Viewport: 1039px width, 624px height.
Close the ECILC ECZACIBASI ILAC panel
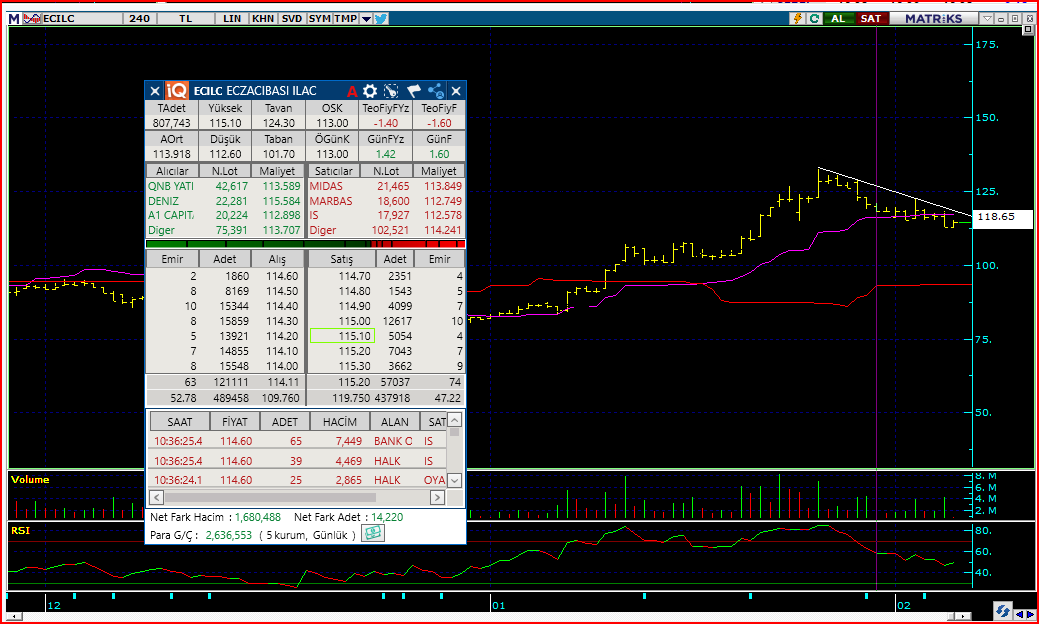[456, 91]
